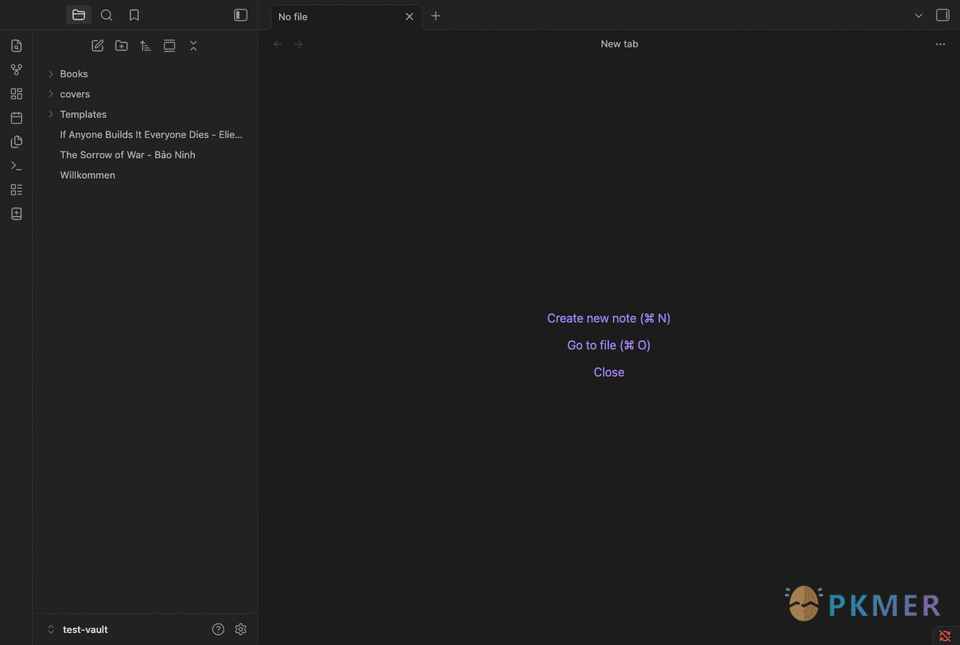The width and height of the screenshot is (960, 645).
Task: Change the file sort order
Action: [145, 46]
